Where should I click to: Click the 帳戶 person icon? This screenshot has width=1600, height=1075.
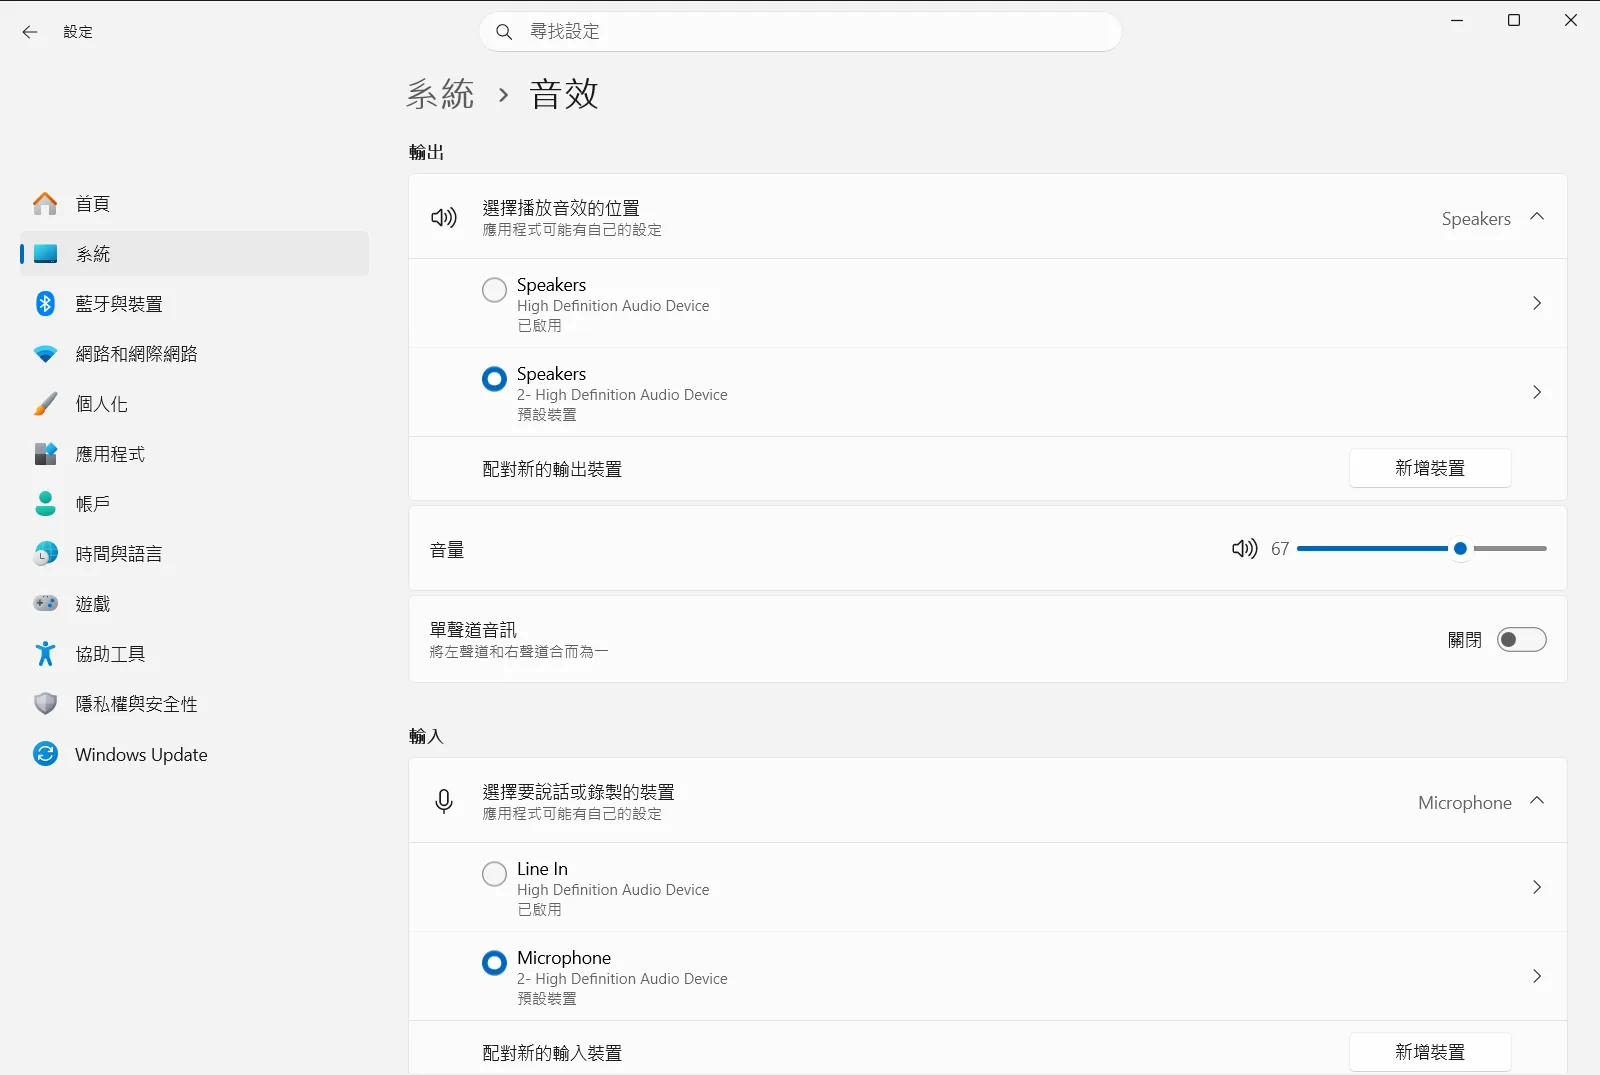pyautogui.click(x=45, y=504)
